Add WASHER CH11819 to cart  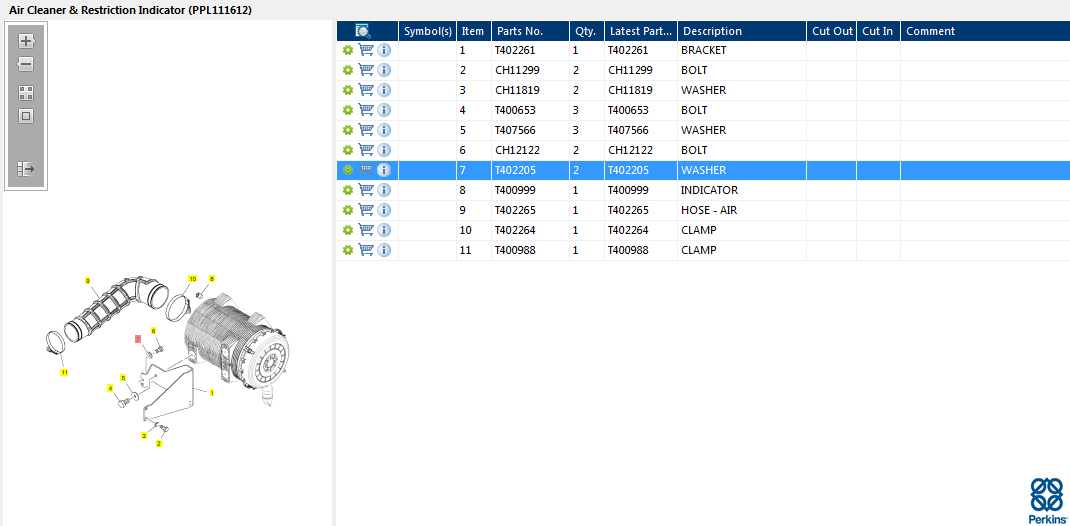click(x=366, y=89)
